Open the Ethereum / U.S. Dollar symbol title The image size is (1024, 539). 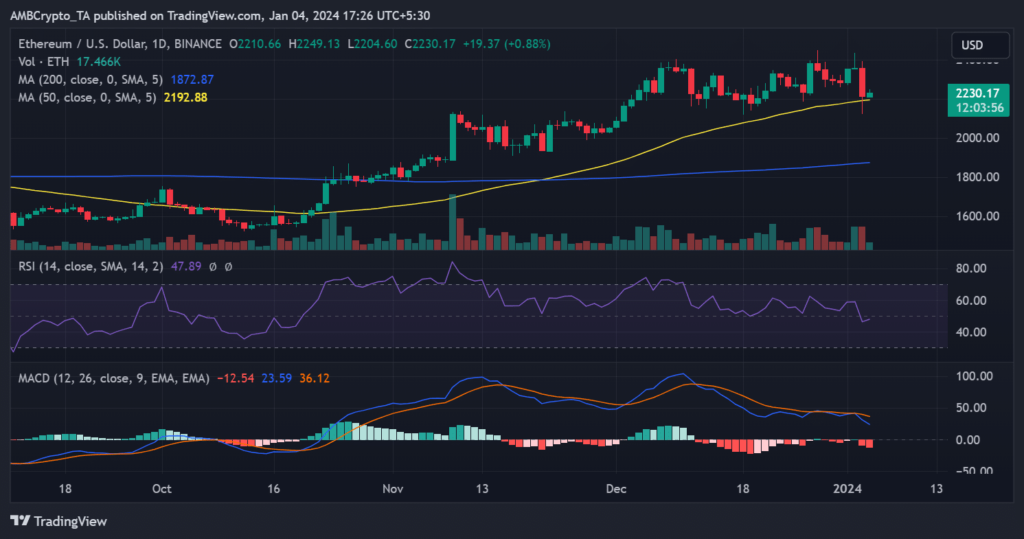[x=80, y=44]
